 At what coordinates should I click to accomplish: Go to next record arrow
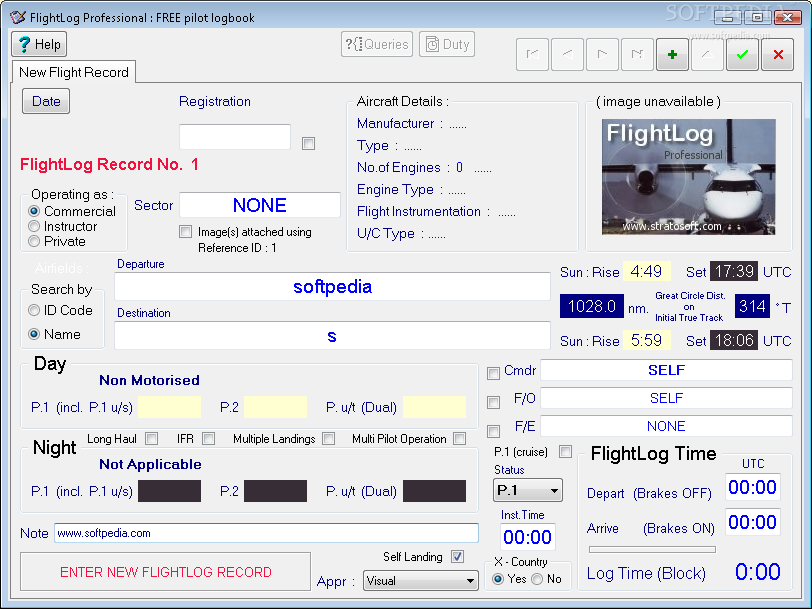point(602,54)
